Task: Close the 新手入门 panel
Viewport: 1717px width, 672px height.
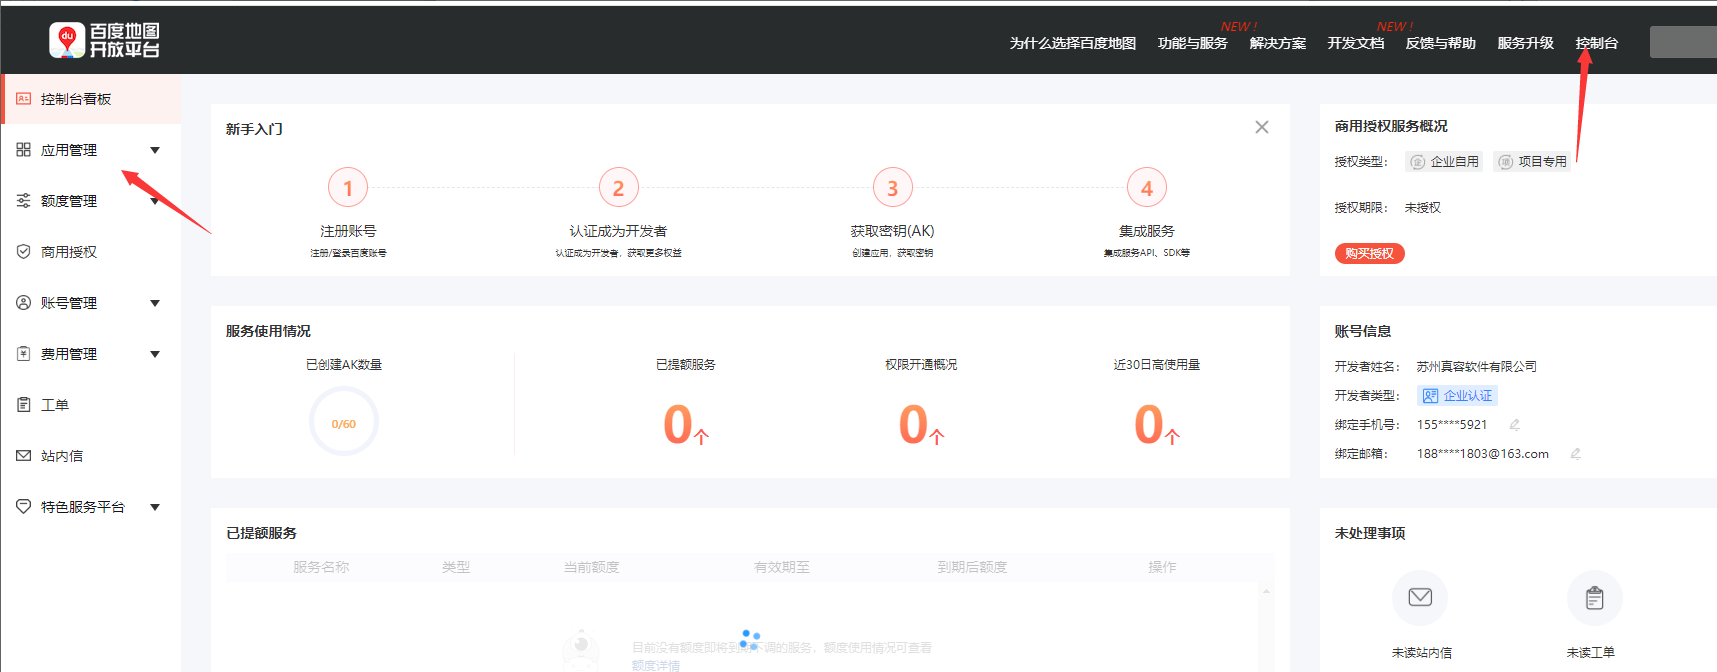Action: pos(1261,127)
